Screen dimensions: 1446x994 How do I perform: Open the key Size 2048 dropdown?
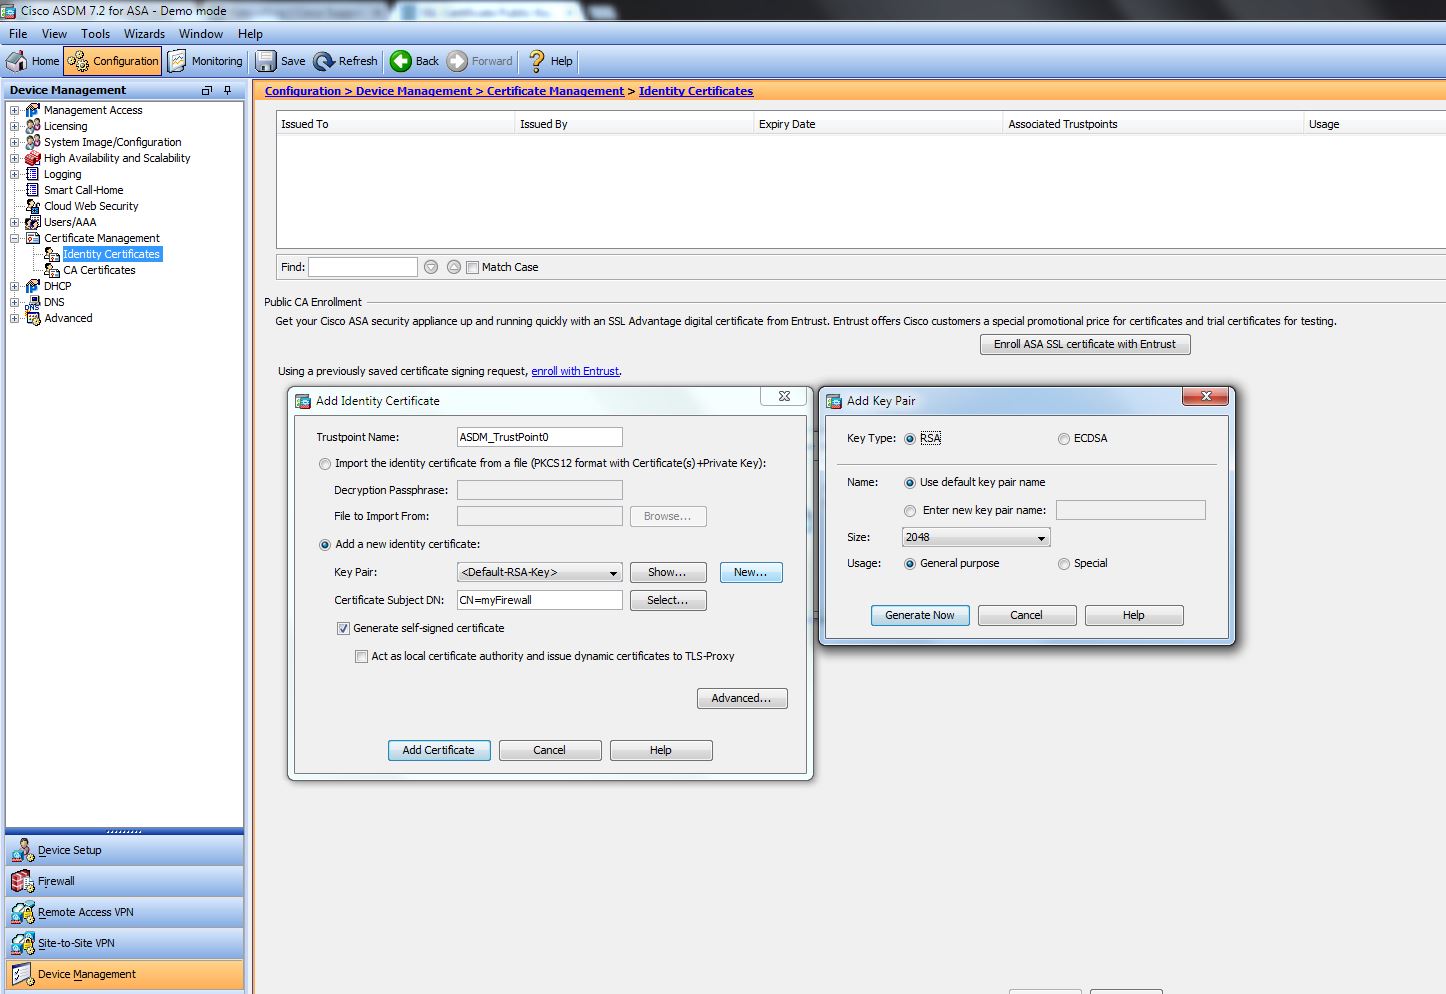(976, 538)
